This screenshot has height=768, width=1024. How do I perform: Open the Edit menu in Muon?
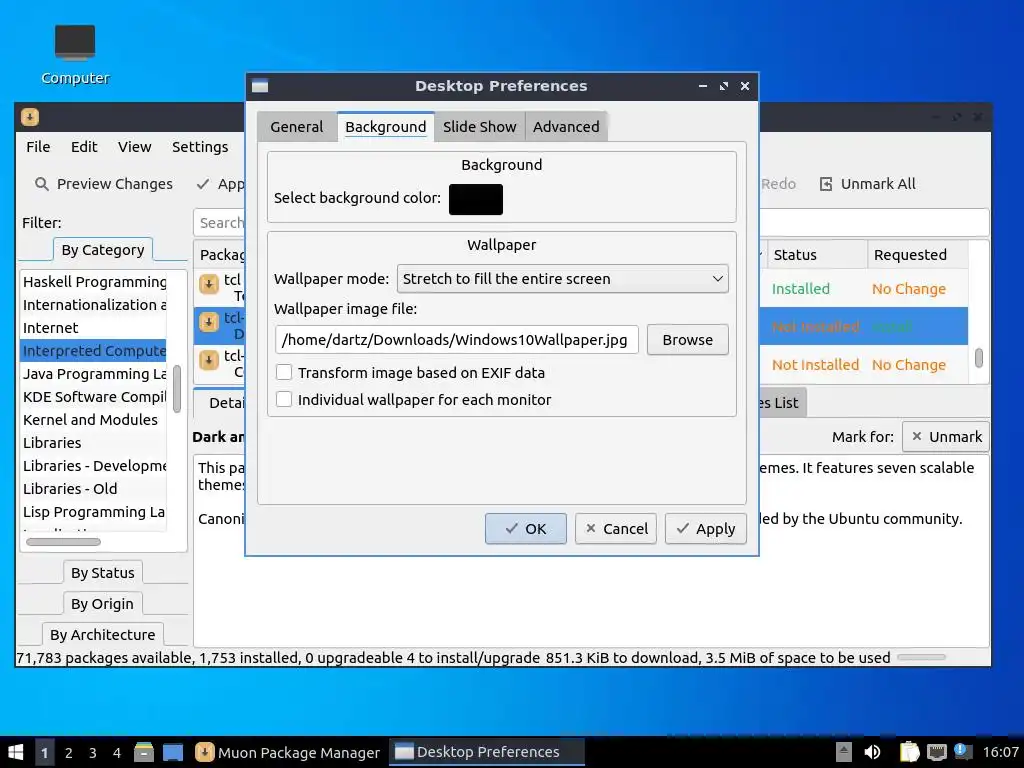pyautogui.click(x=84, y=147)
